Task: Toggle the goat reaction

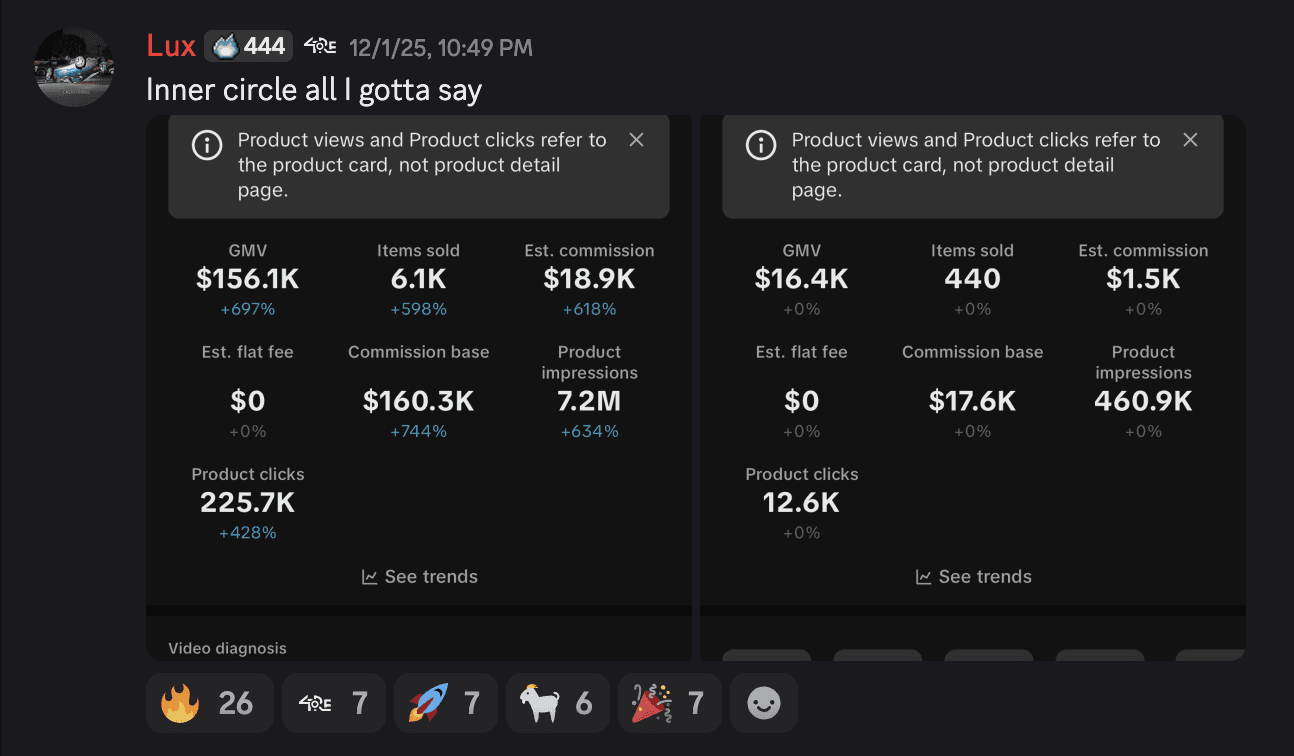Action: point(556,703)
